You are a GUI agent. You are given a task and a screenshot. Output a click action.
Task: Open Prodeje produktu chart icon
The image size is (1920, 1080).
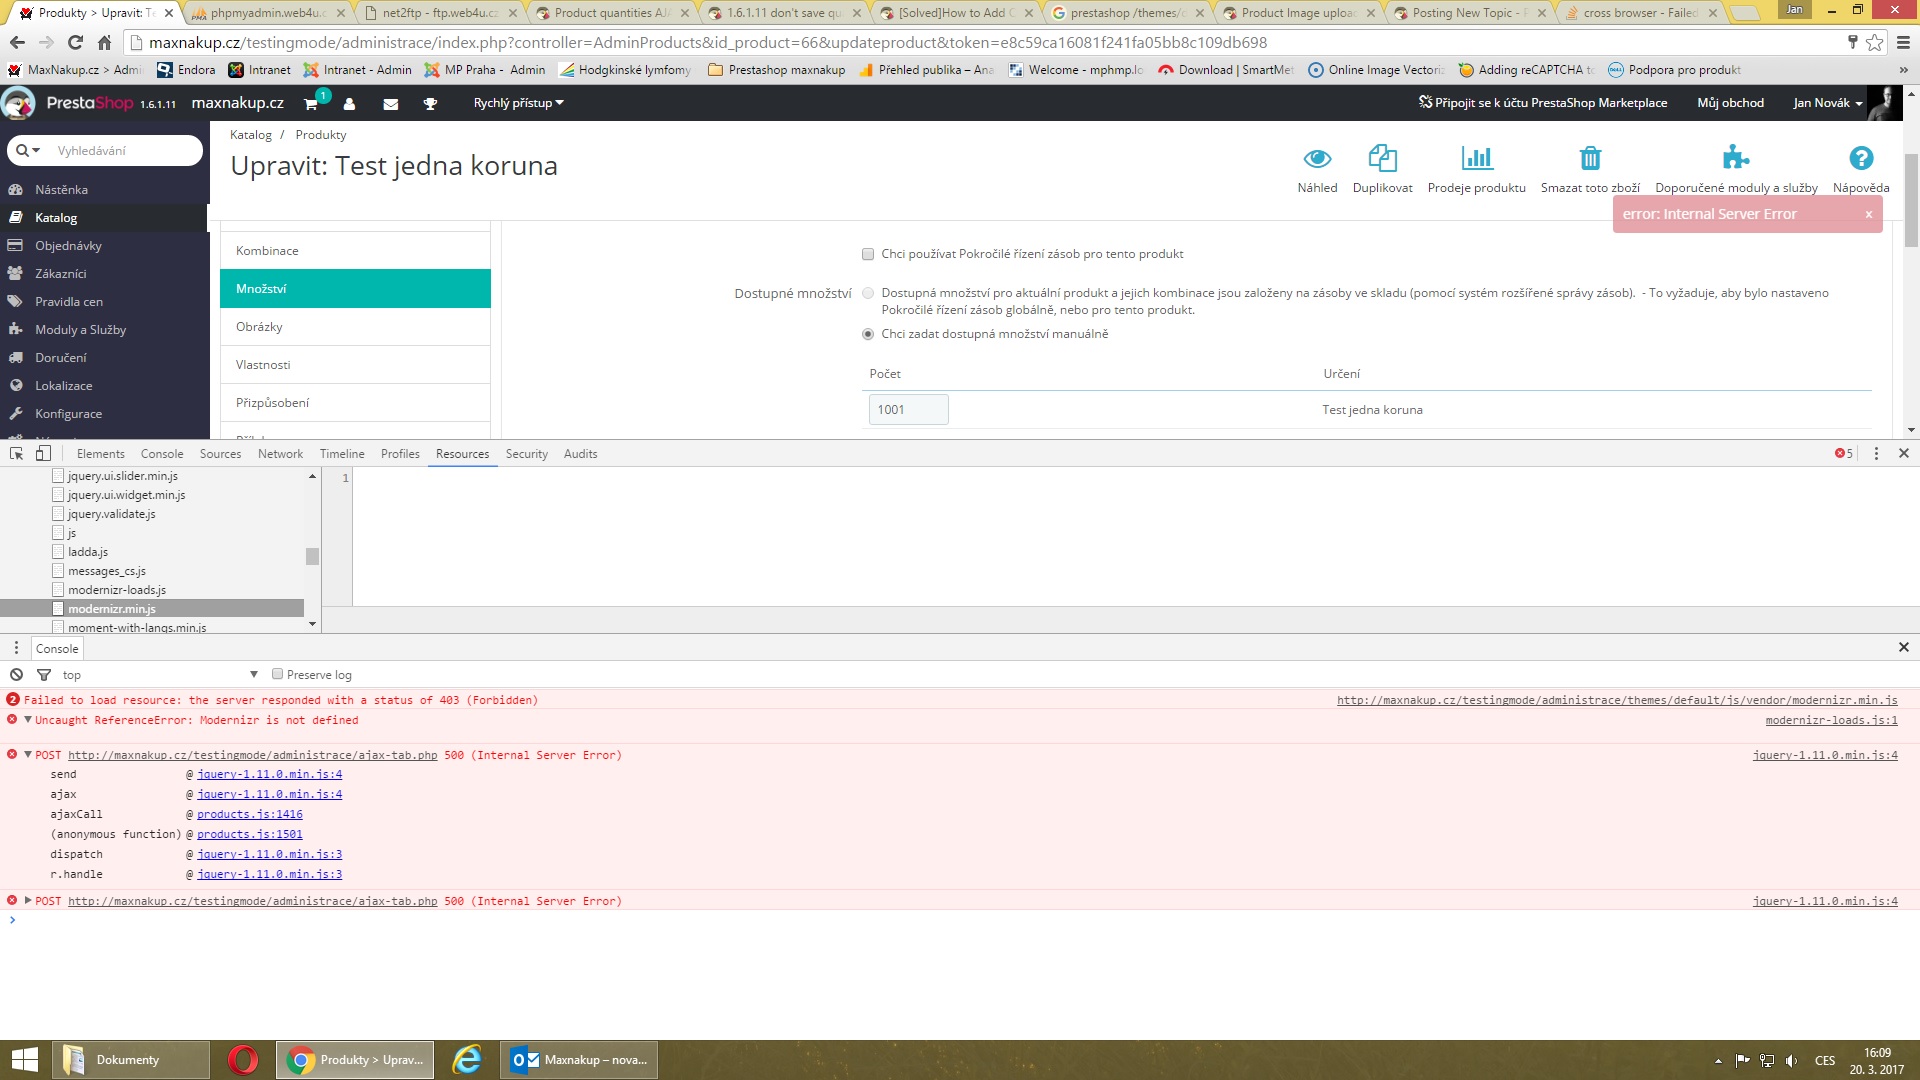pyautogui.click(x=1476, y=159)
